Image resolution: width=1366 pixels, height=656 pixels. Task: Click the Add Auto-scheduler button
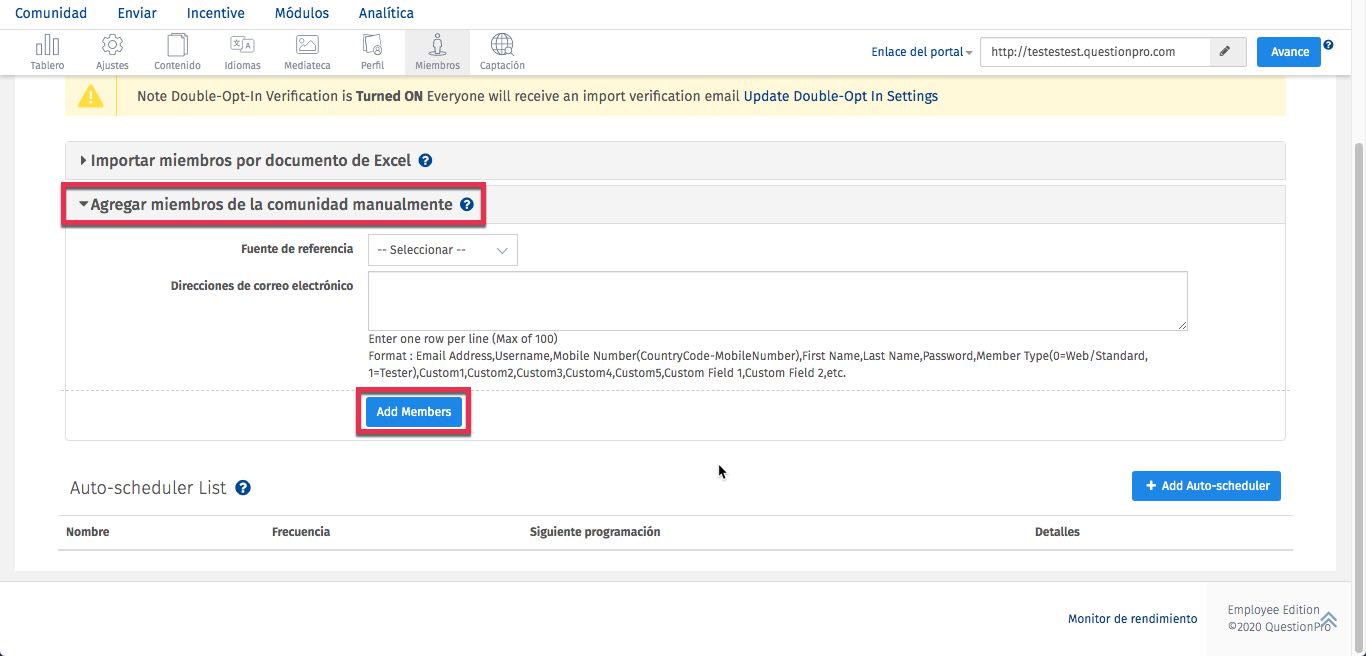1206,486
